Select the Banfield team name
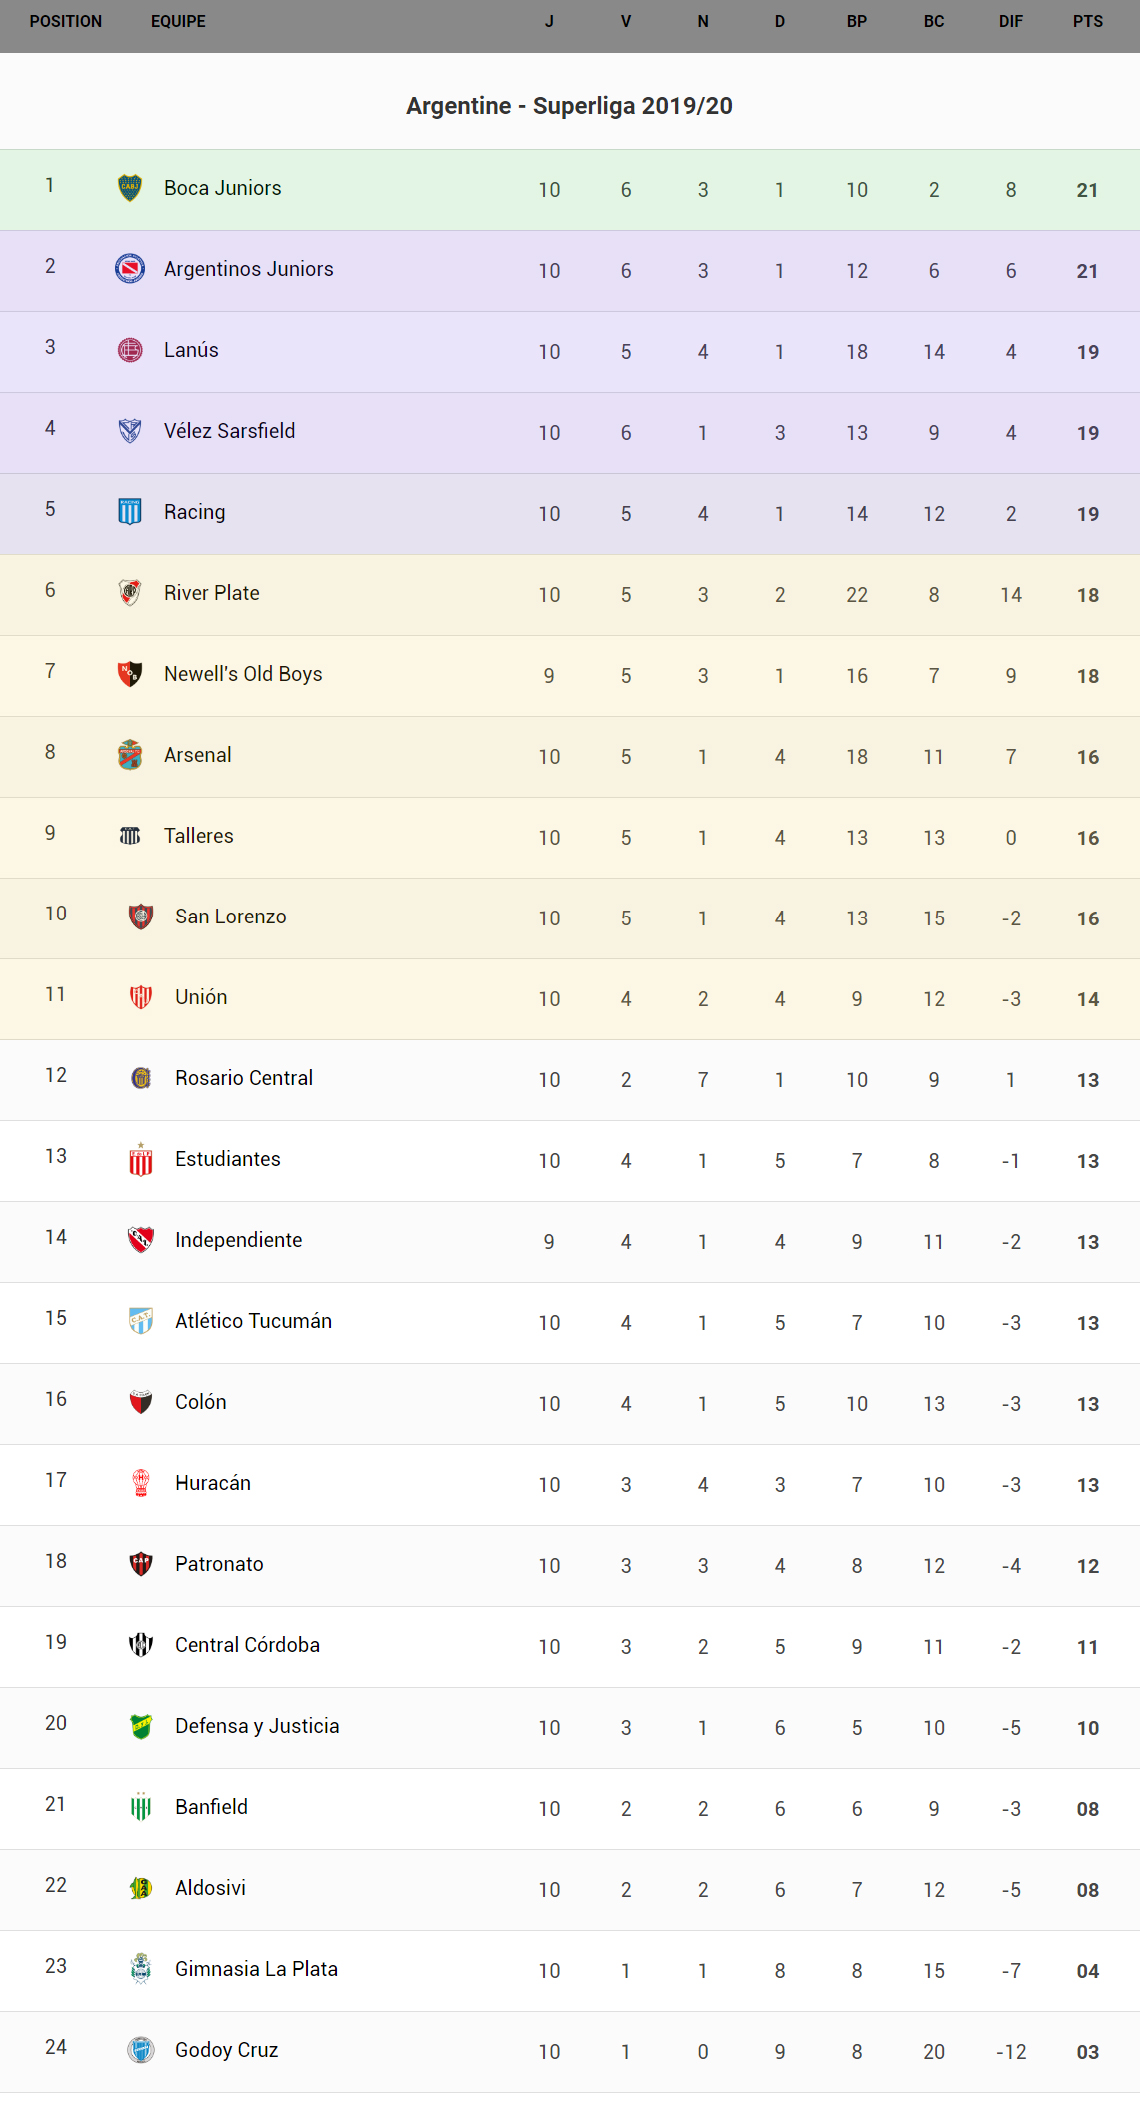Screen dimensions: 1140x2103 [x=211, y=1807]
